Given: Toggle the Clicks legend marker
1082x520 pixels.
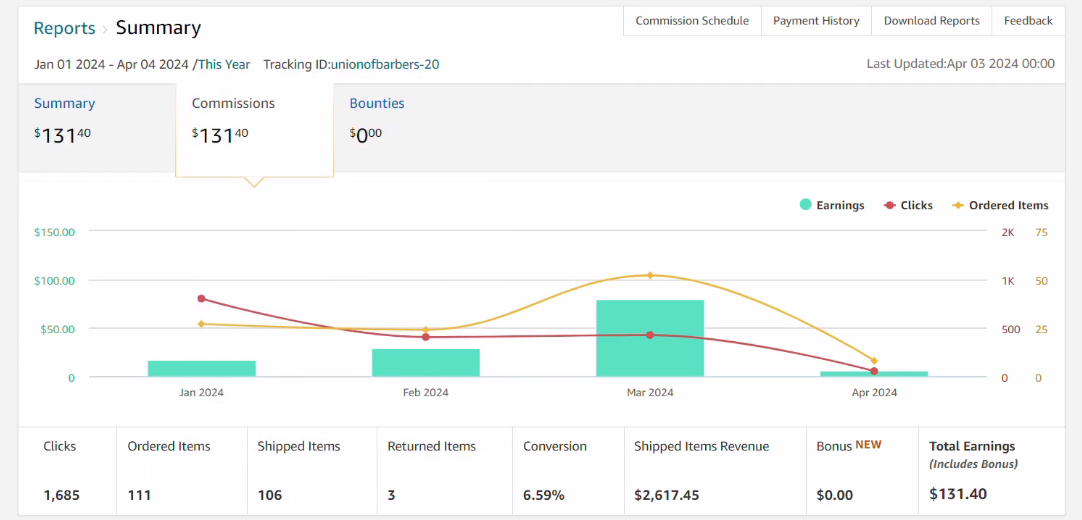Looking at the screenshot, I should click(x=889, y=205).
